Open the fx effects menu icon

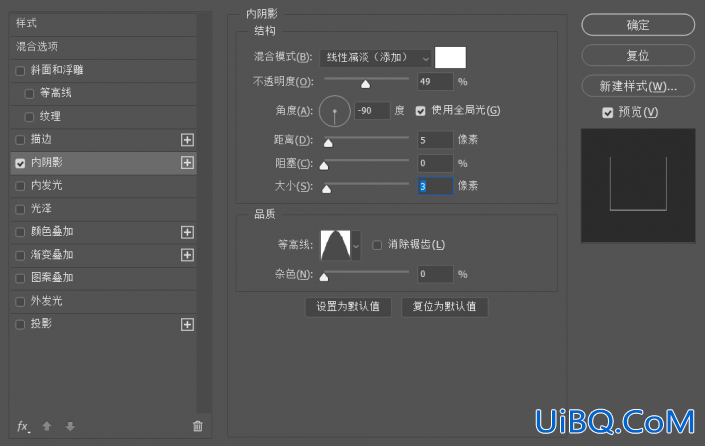tap(23, 426)
